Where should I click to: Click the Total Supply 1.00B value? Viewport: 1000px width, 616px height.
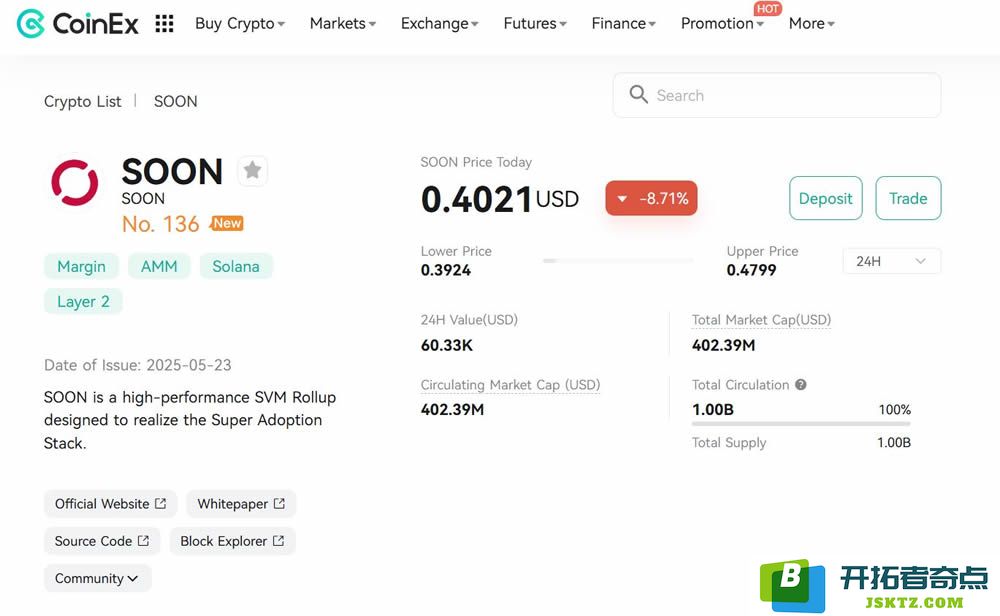point(894,443)
